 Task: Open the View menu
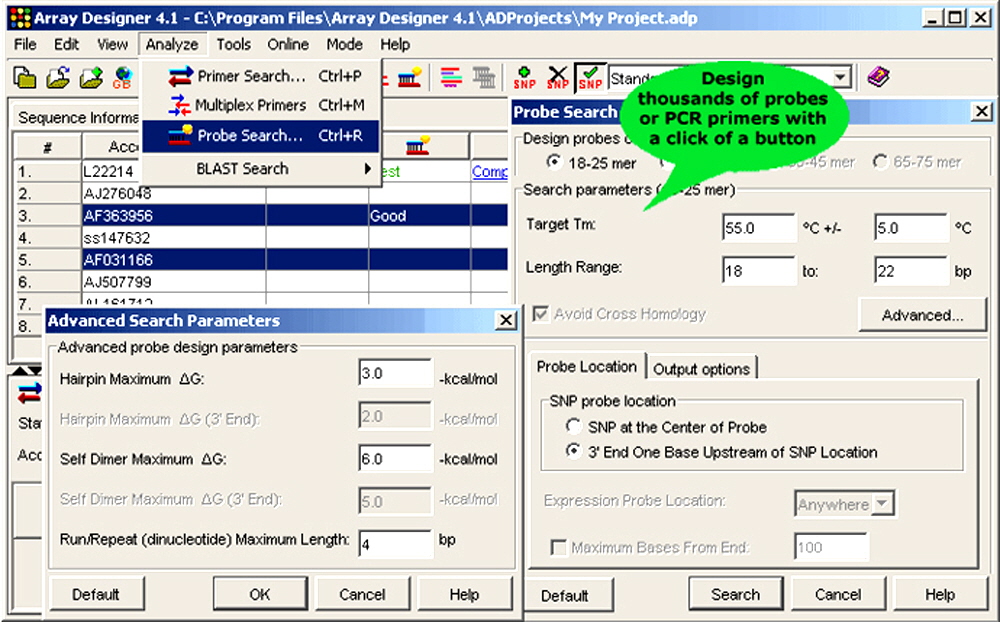112,44
